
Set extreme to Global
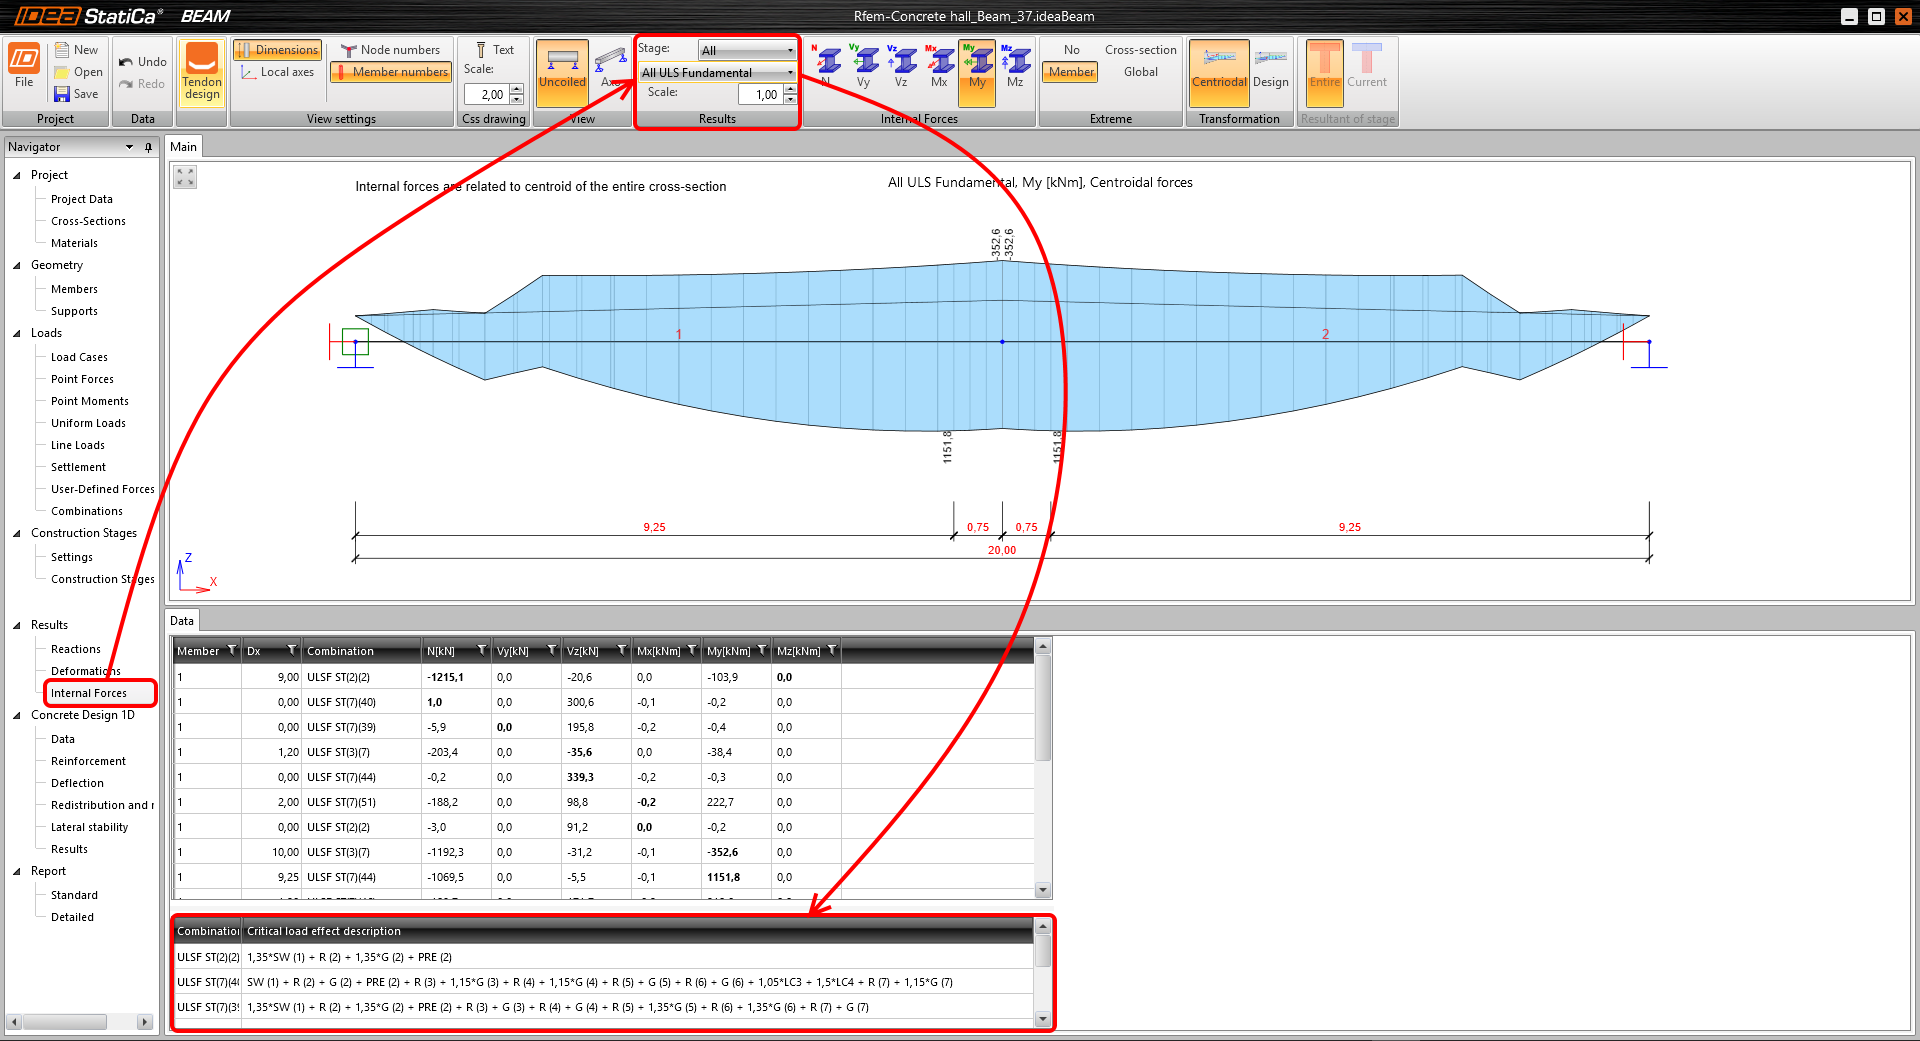pos(1140,72)
